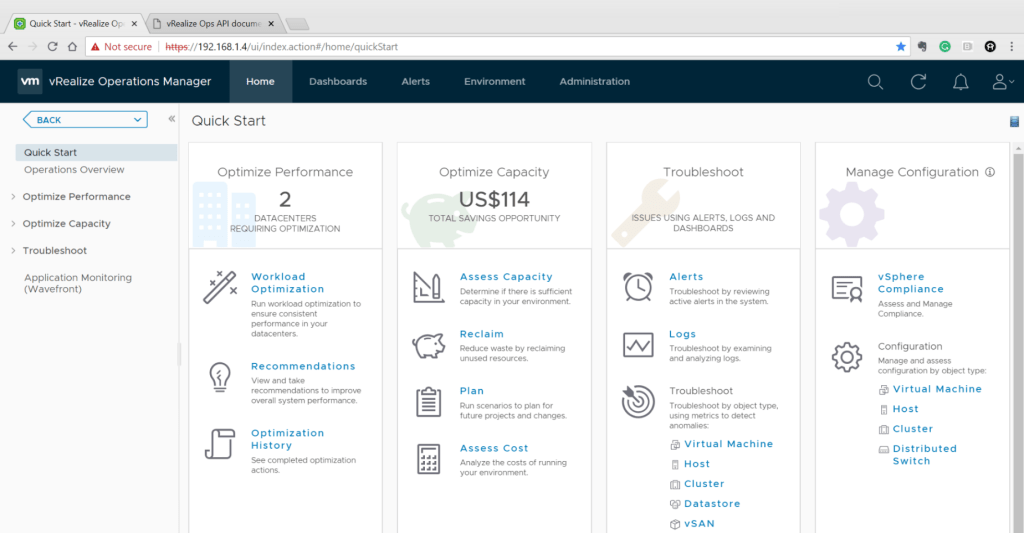Open the BACK dropdown in sidebar
The width and height of the screenshot is (1024, 533).
pos(85,120)
